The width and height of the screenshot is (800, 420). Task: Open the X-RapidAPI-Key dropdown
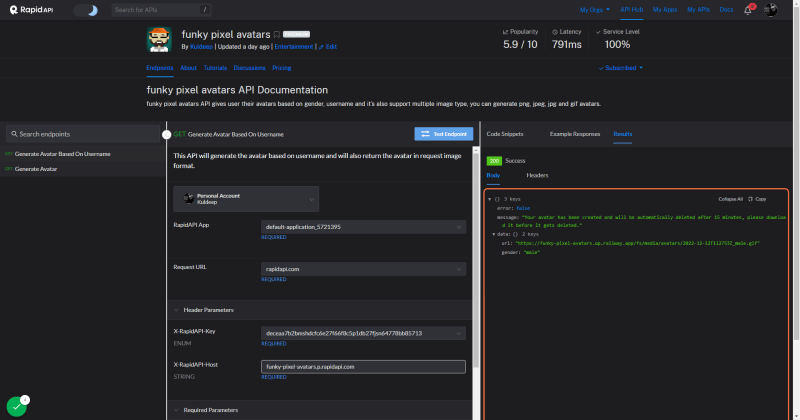click(x=363, y=333)
